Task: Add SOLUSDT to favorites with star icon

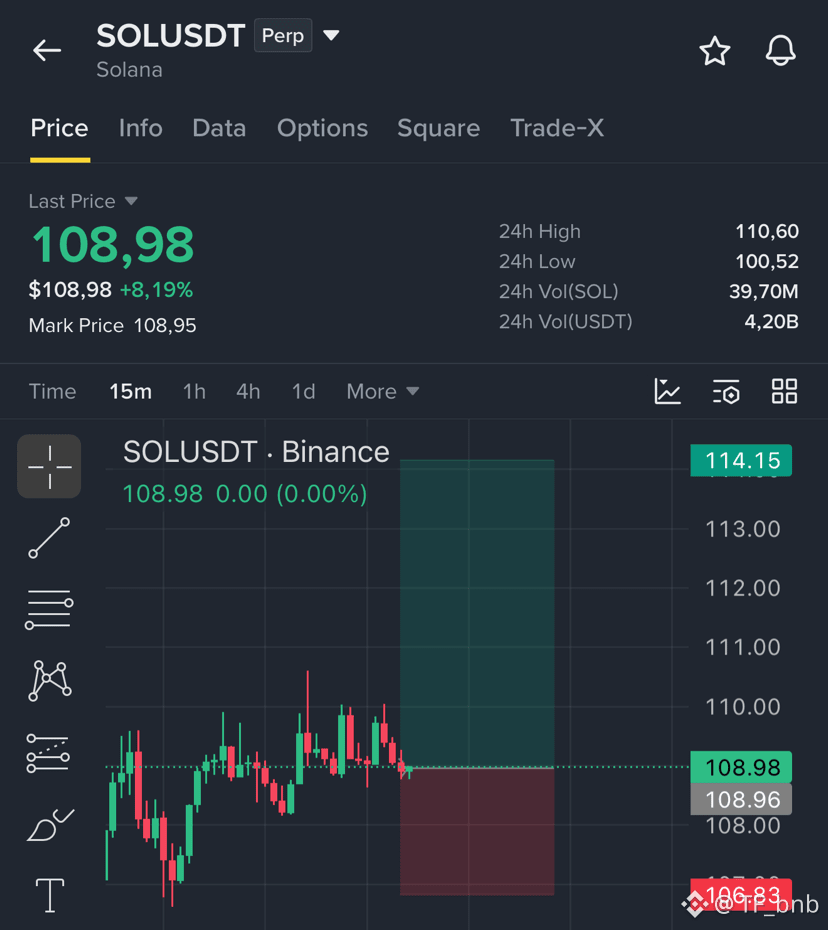Action: [x=715, y=50]
